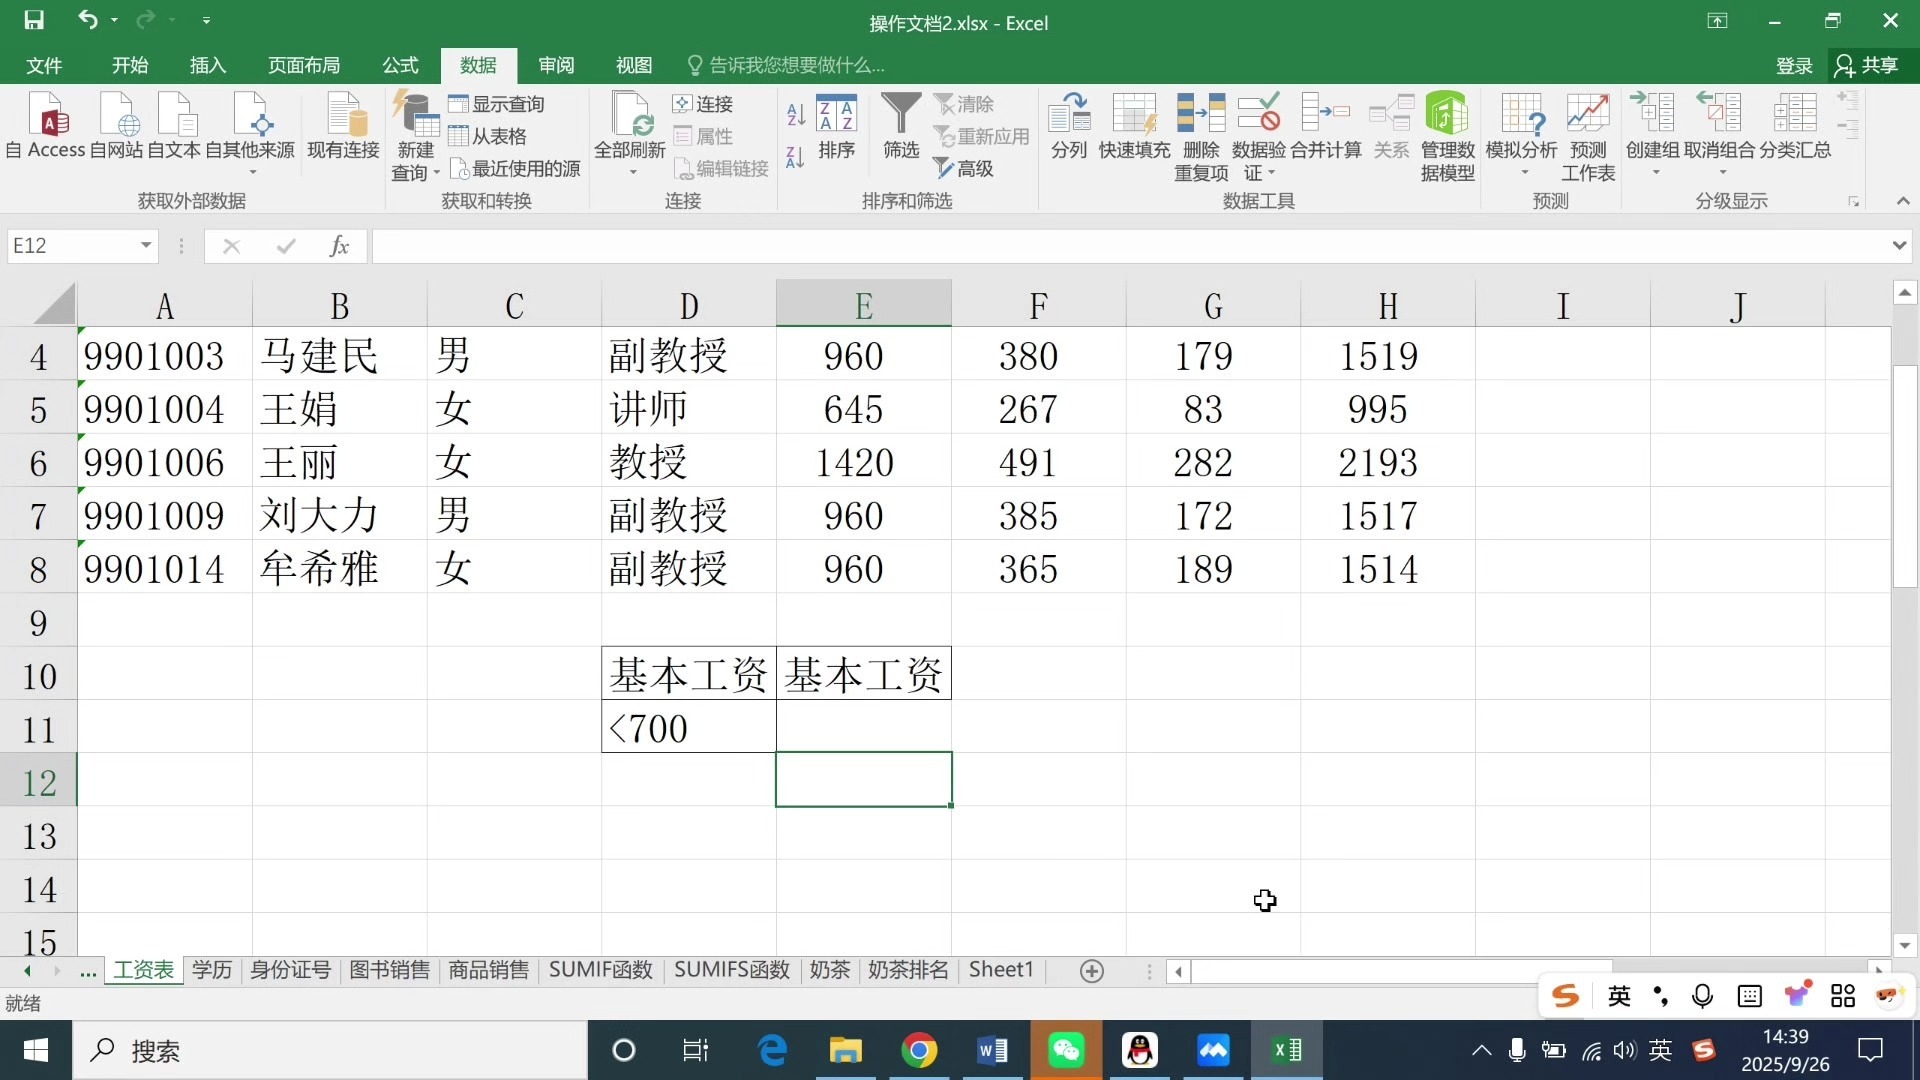The image size is (1920, 1080).
Task: Expand the What-If Analysis (模拟分析) menu
Action: coord(1525,173)
